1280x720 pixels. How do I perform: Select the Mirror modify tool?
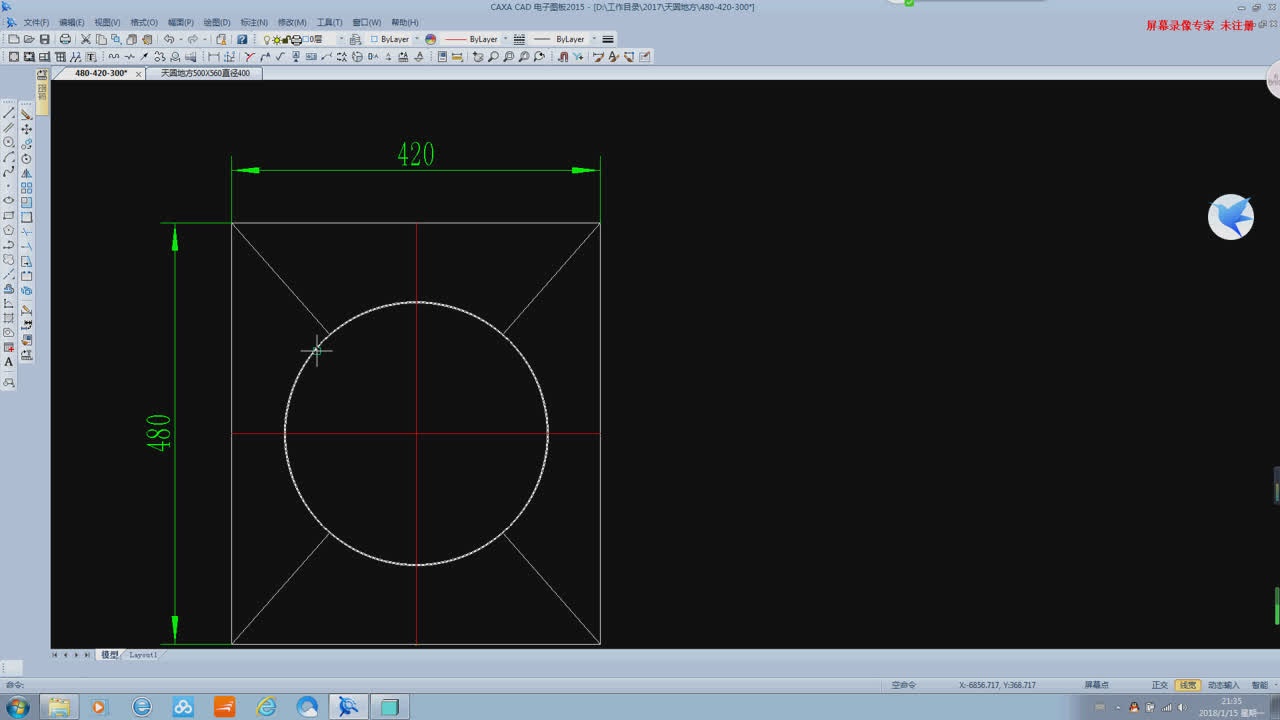26,172
